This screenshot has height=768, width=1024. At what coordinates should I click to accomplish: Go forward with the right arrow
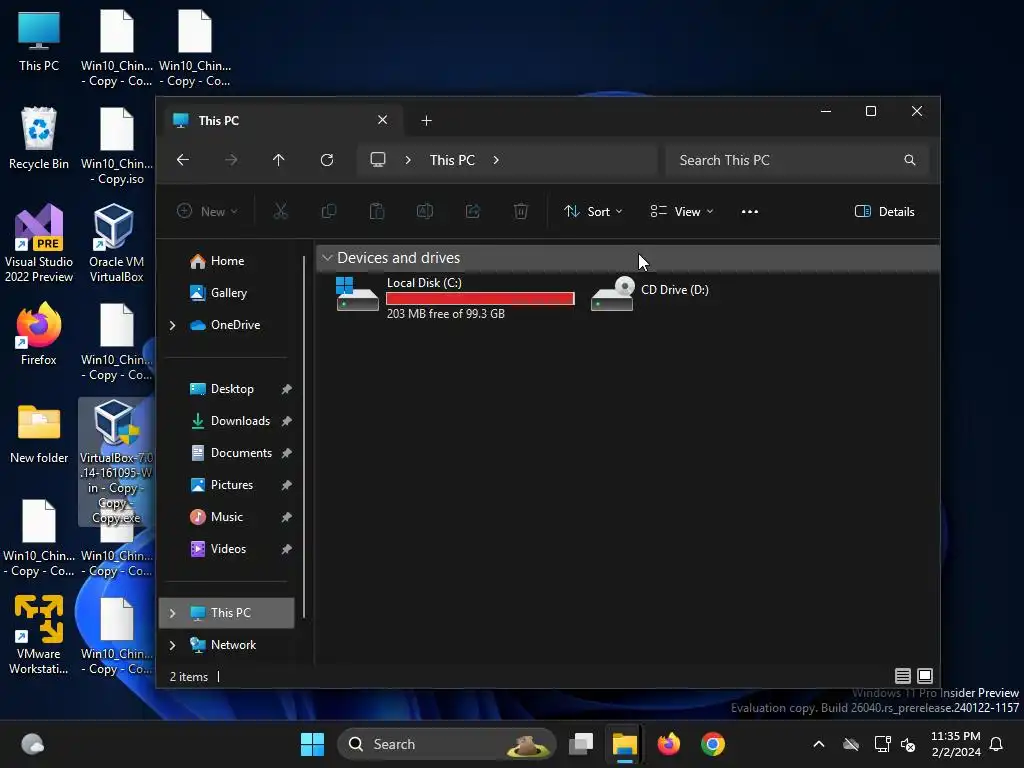tap(231, 160)
